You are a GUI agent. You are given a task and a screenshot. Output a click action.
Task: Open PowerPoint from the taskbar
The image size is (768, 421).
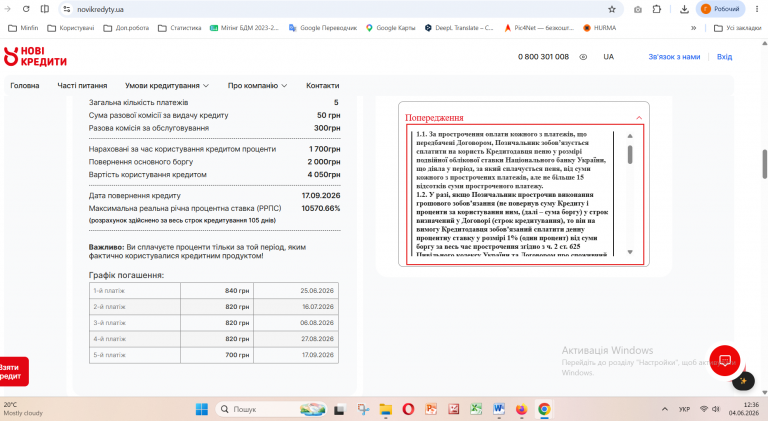tap(431, 409)
